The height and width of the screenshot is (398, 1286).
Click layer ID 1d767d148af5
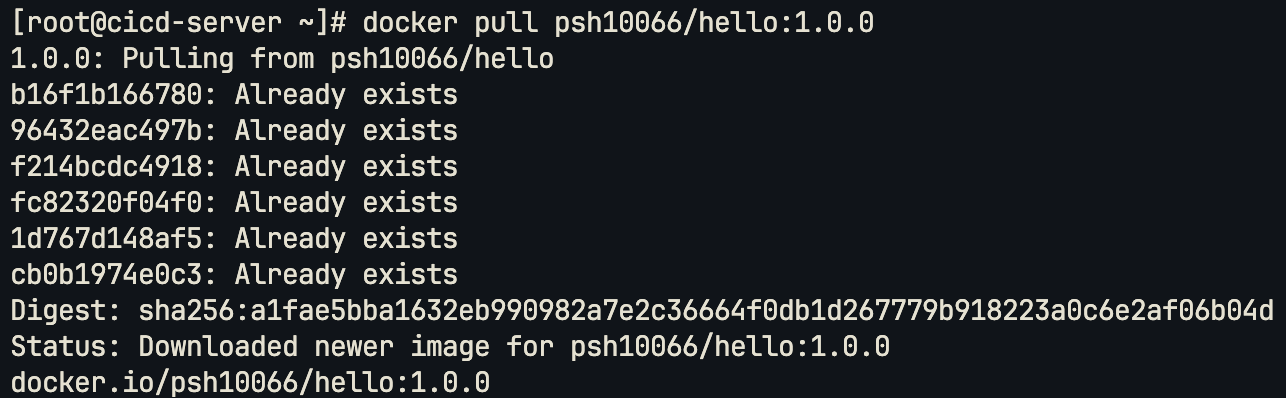click(106, 239)
